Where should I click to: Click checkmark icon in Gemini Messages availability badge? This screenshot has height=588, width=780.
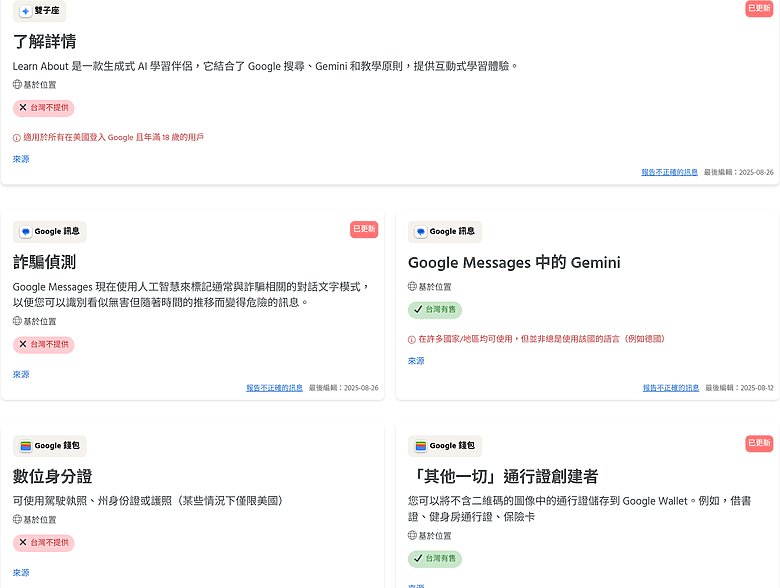click(418, 309)
